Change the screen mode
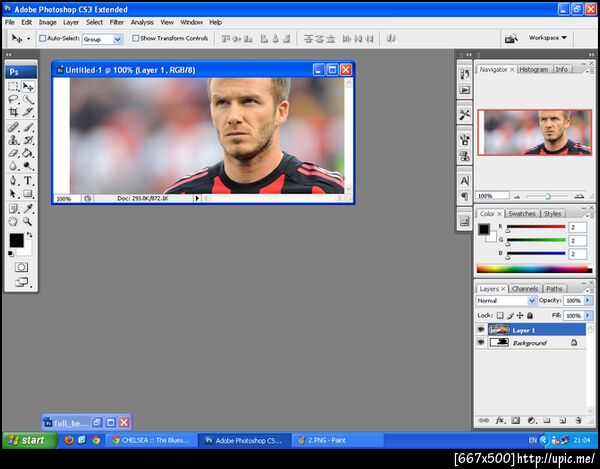Image resolution: width=600 pixels, height=469 pixels. coord(21,282)
